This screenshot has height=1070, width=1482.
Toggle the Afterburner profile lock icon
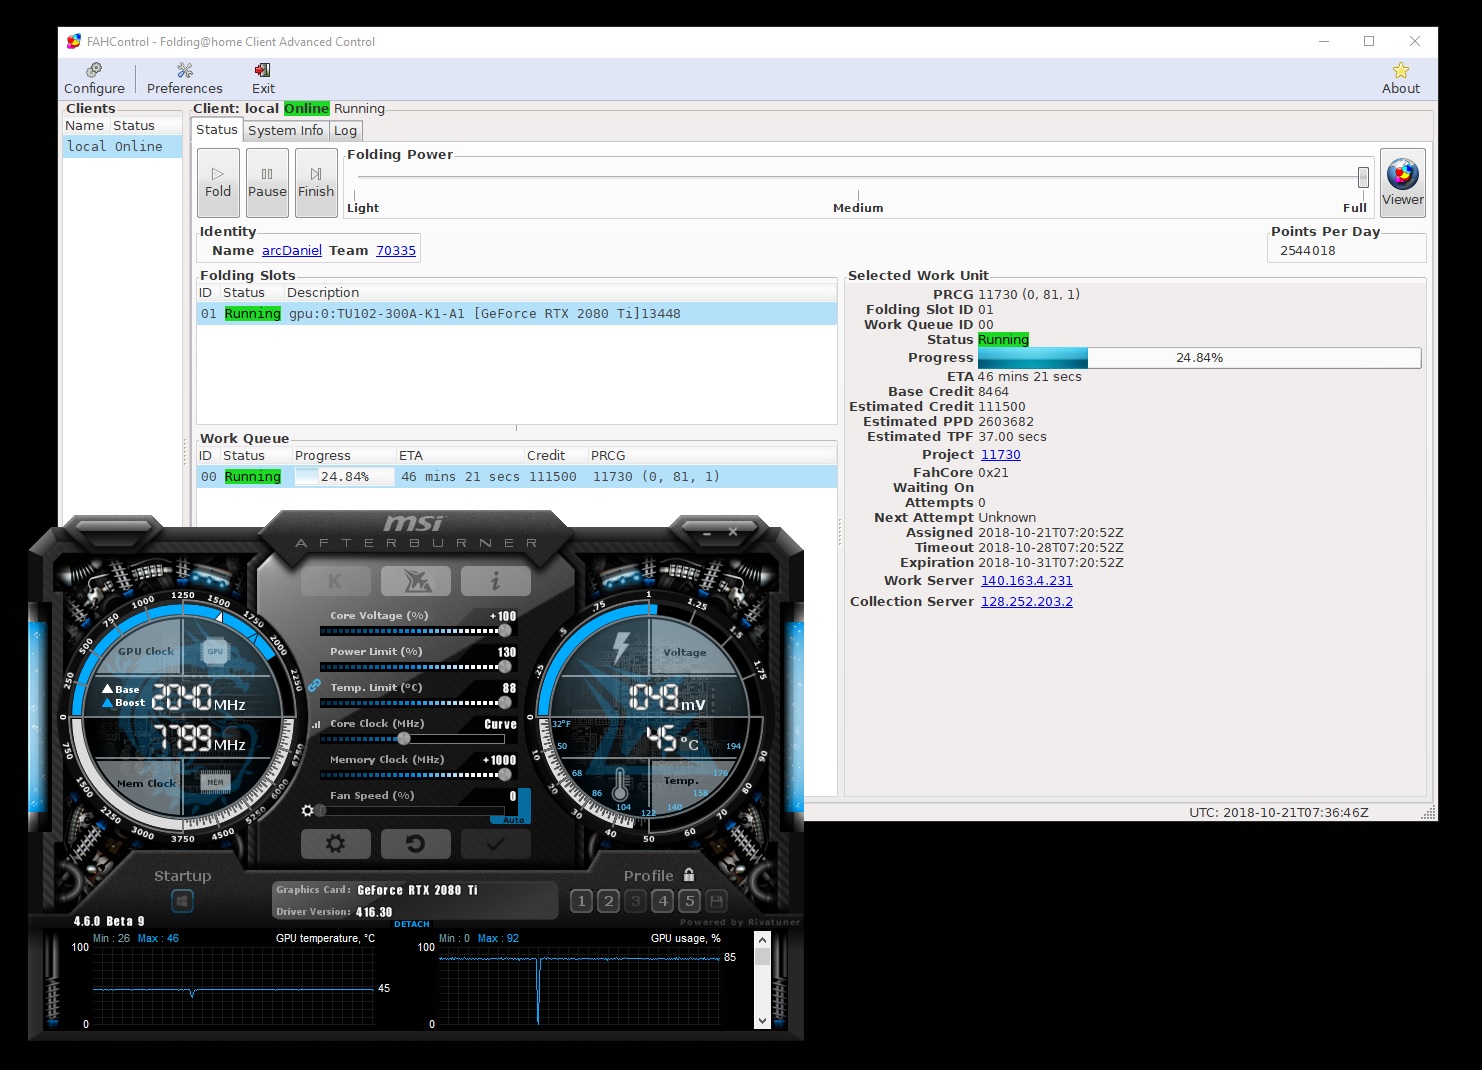point(689,875)
